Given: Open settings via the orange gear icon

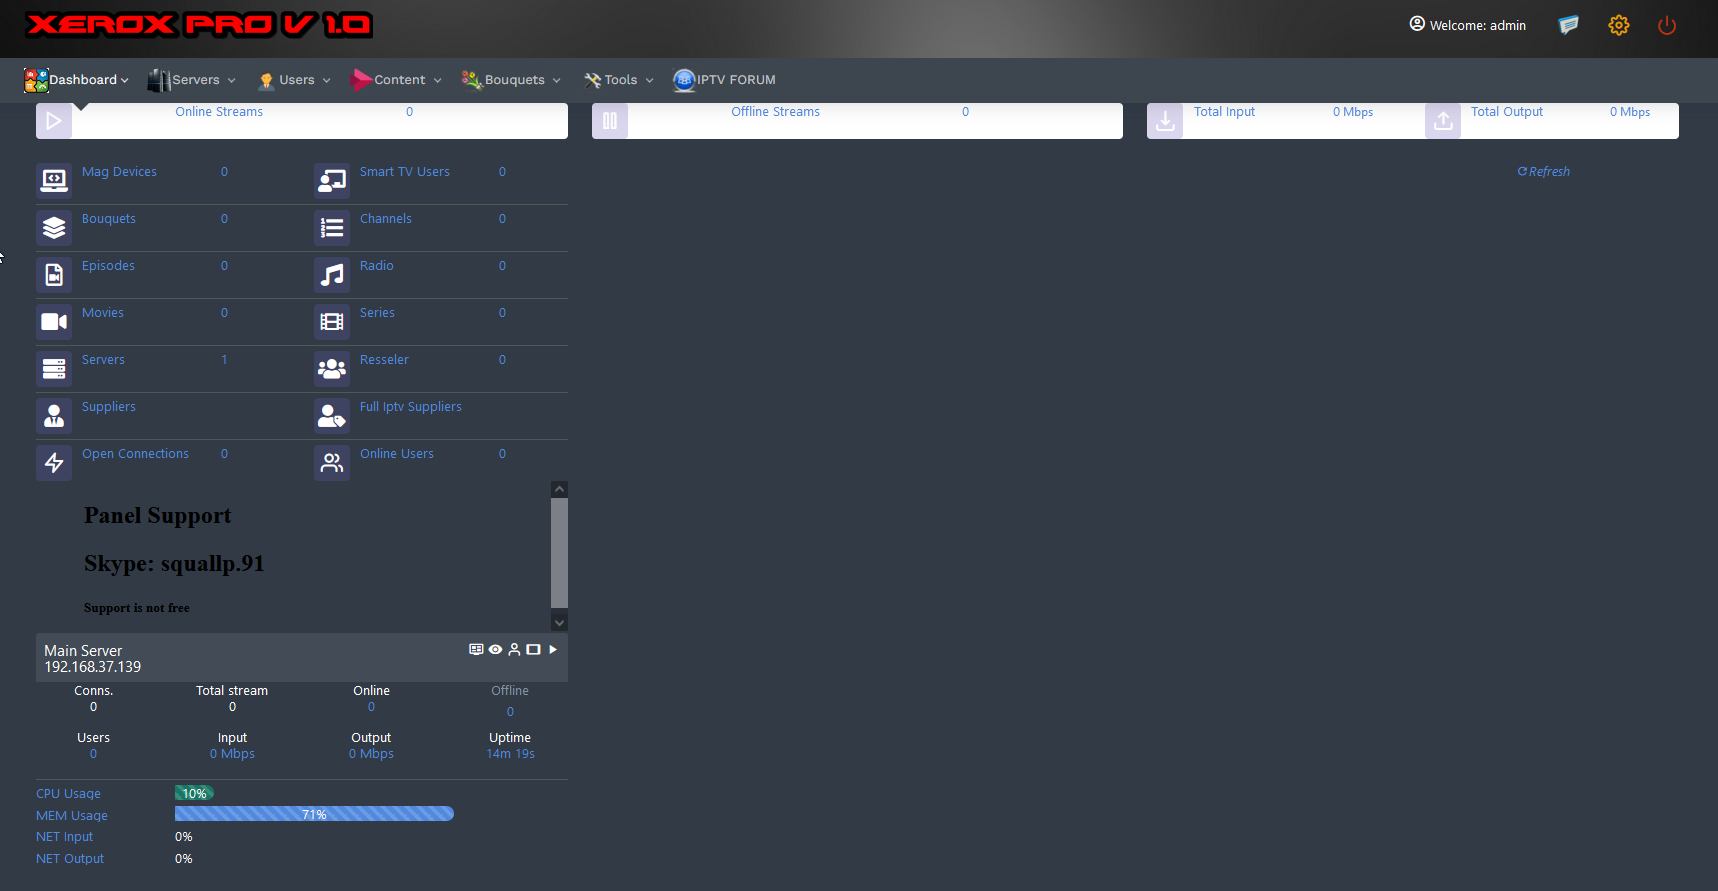Looking at the screenshot, I should click(x=1619, y=25).
